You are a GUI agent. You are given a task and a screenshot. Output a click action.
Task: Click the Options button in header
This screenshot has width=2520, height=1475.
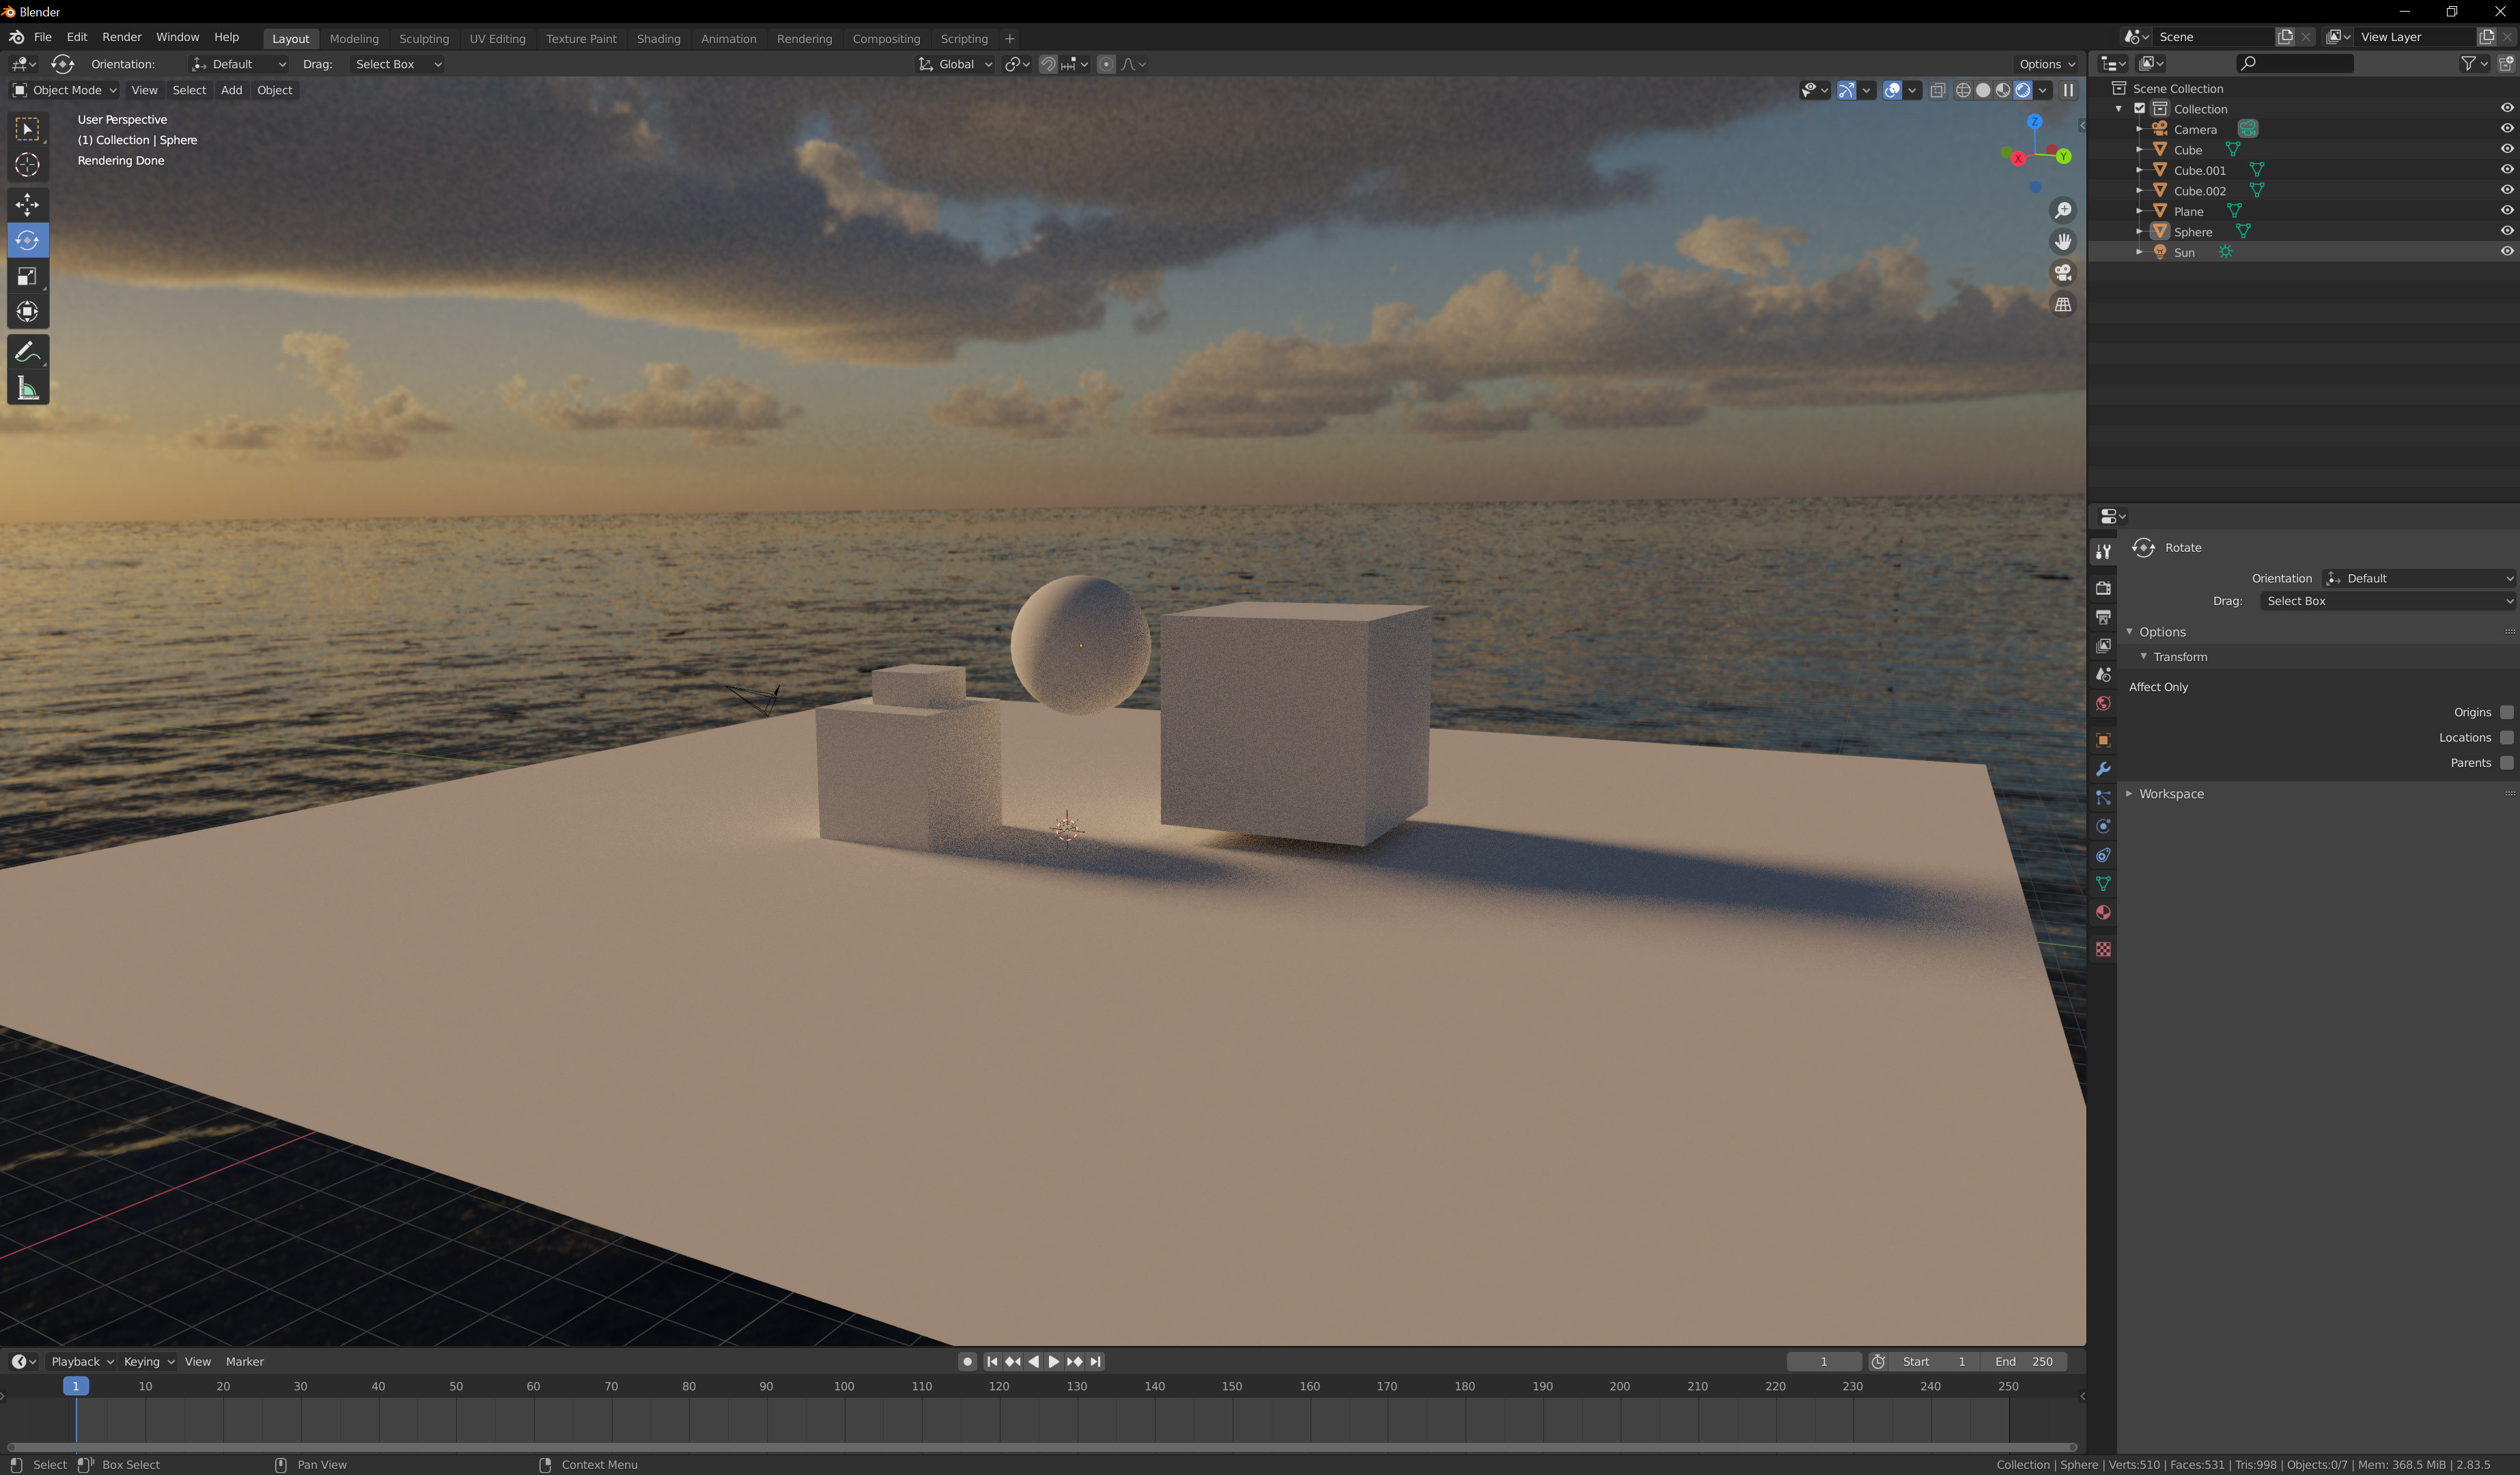(x=2046, y=64)
